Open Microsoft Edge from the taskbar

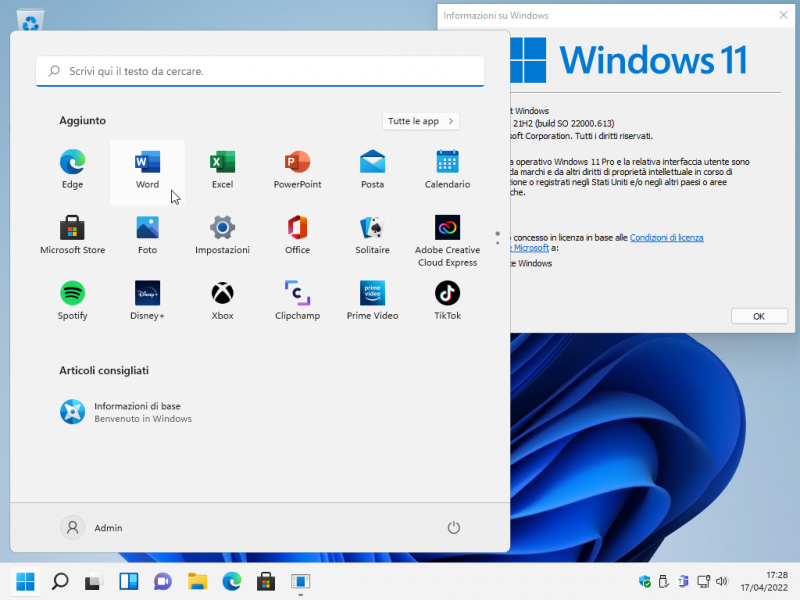click(231, 581)
